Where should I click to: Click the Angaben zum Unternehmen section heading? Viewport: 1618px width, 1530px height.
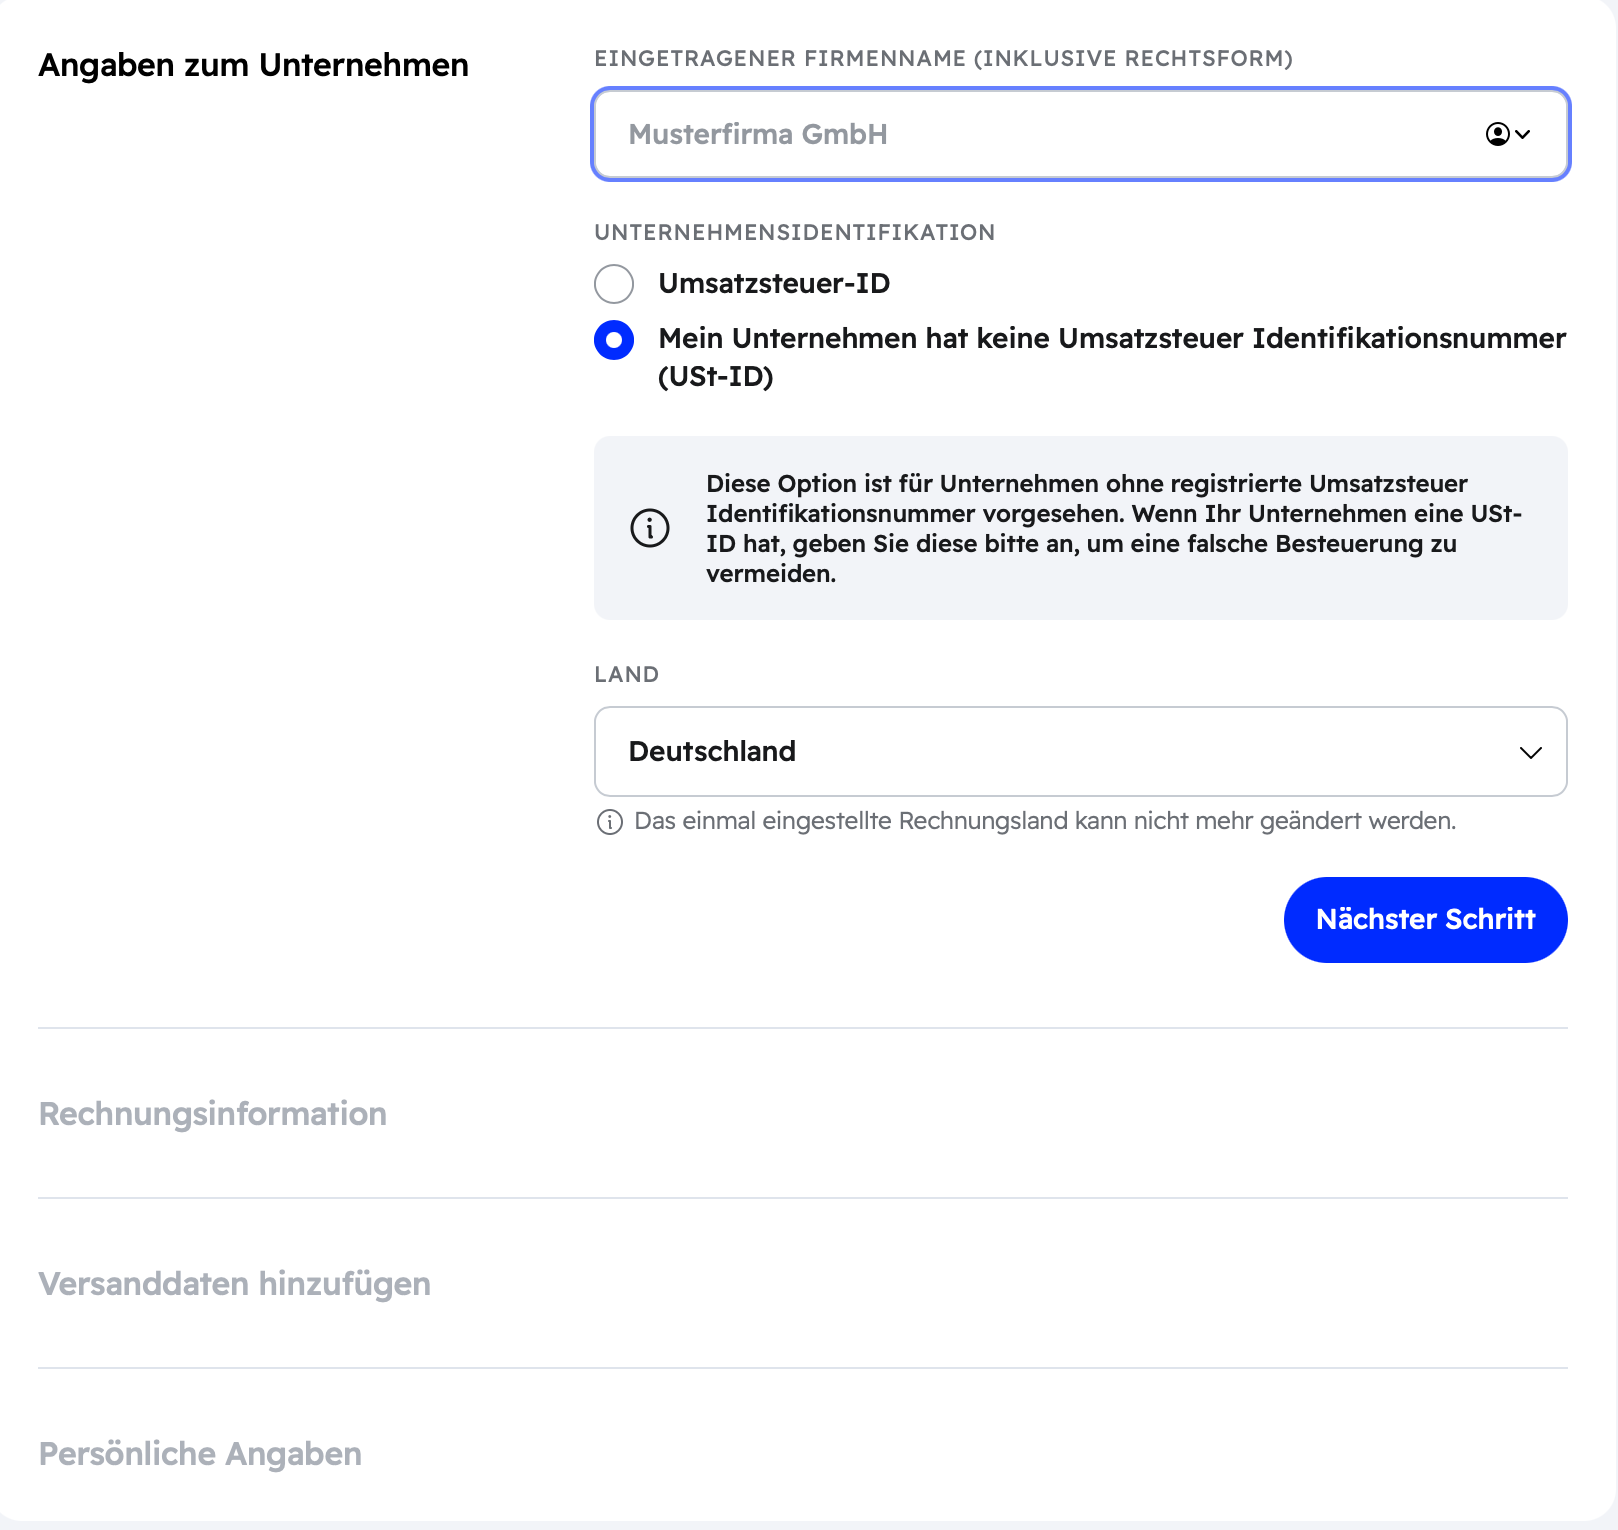(253, 65)
